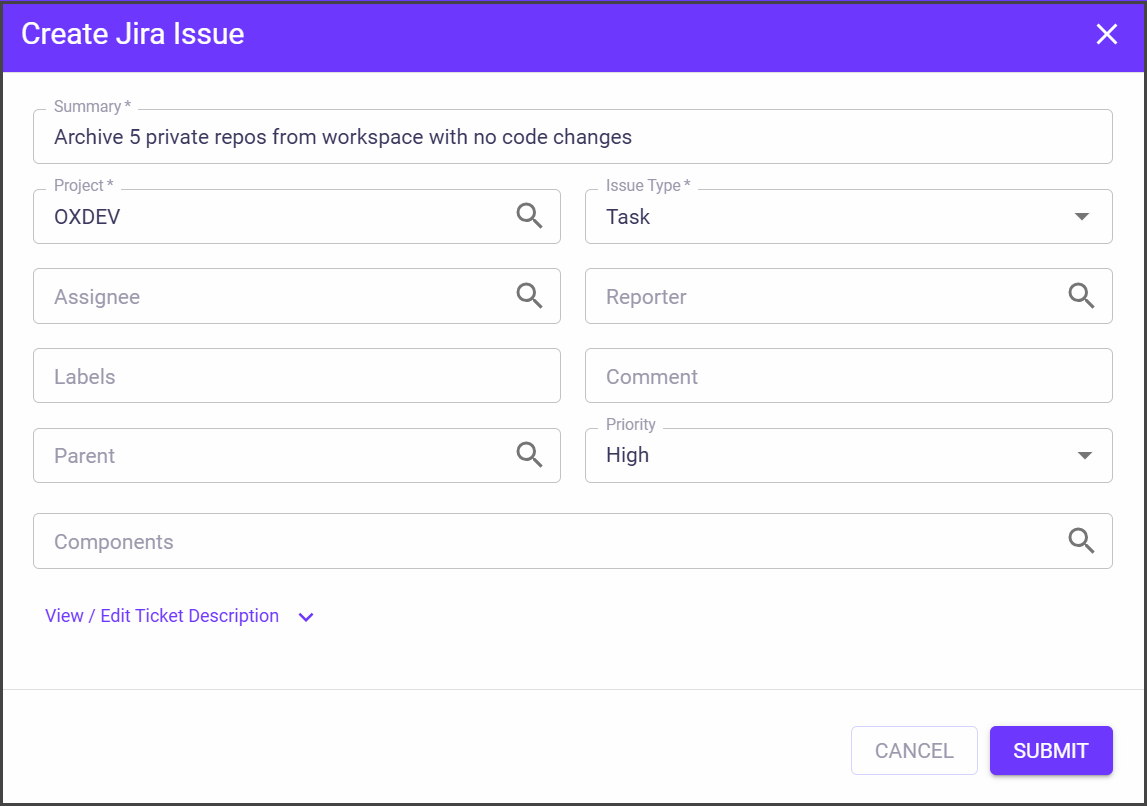Viewport: 1147px width, 806px height.
Task: Click the View / Edit Ticket Description link
Action: [162, 616]
